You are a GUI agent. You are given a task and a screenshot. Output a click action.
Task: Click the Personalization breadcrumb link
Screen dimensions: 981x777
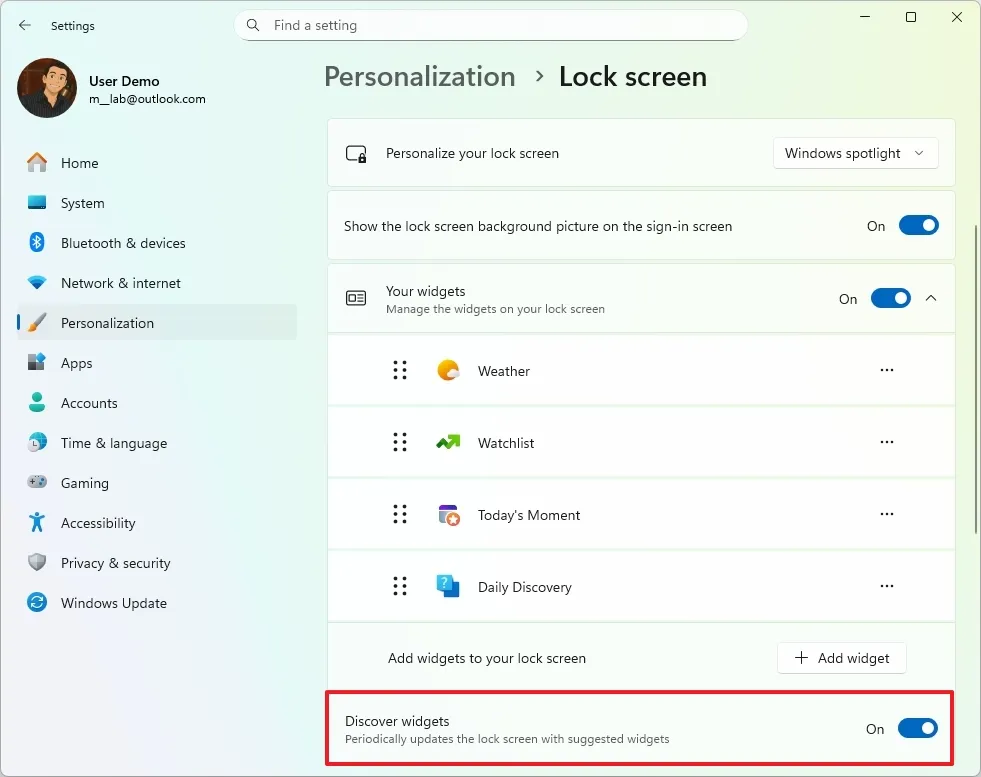[420, 77]
